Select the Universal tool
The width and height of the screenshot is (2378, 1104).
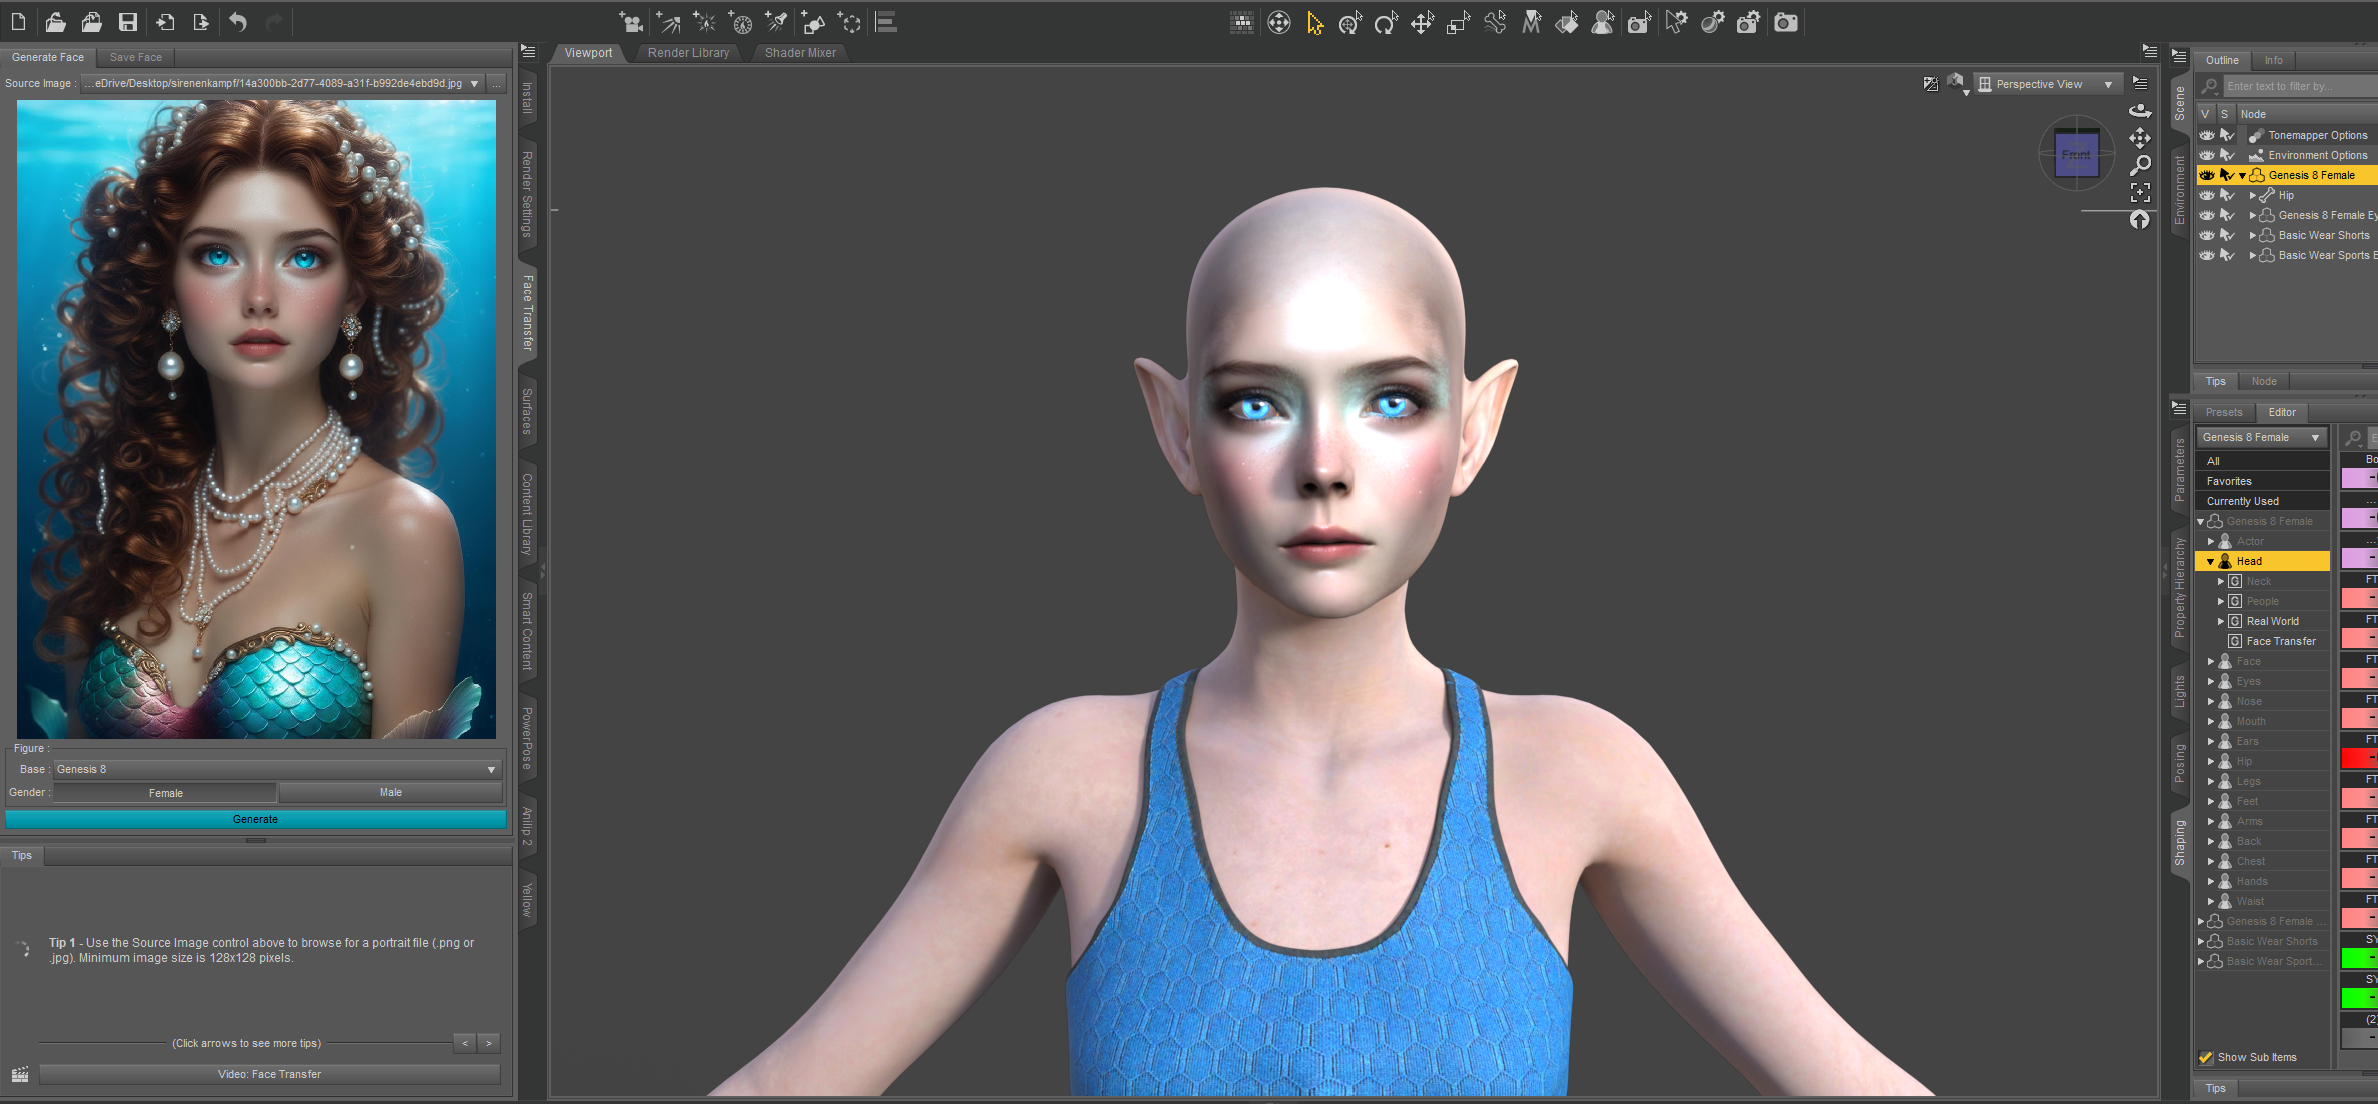(x=1350, y=23)
